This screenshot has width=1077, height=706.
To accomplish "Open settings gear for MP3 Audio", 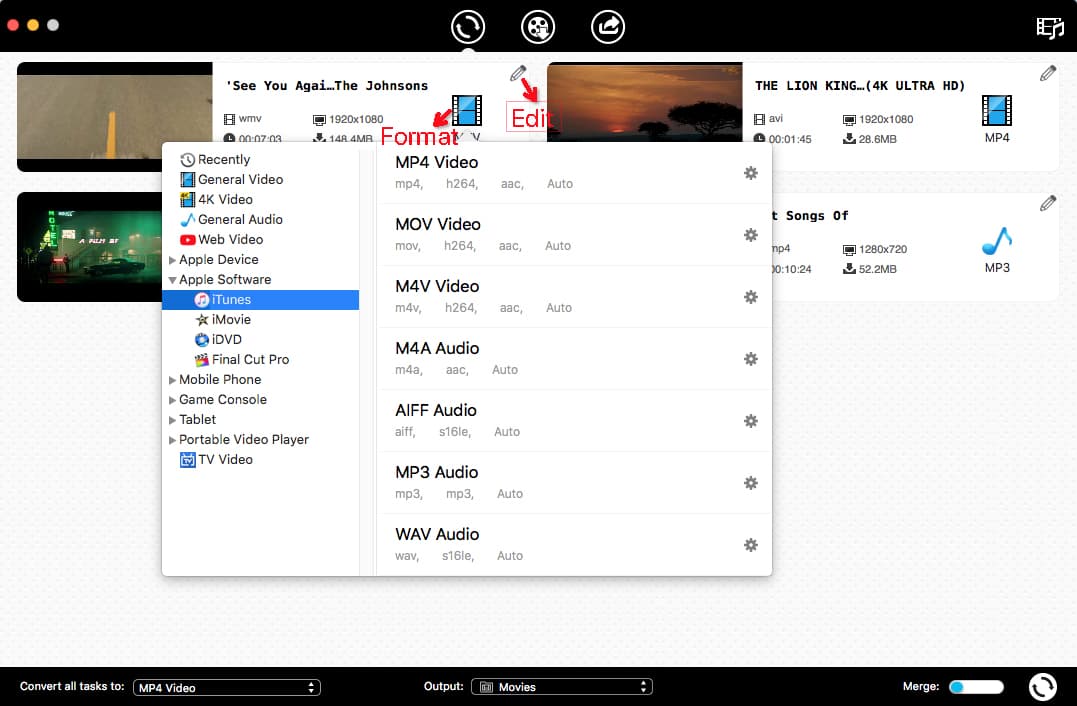I will (x=751, y=483).
